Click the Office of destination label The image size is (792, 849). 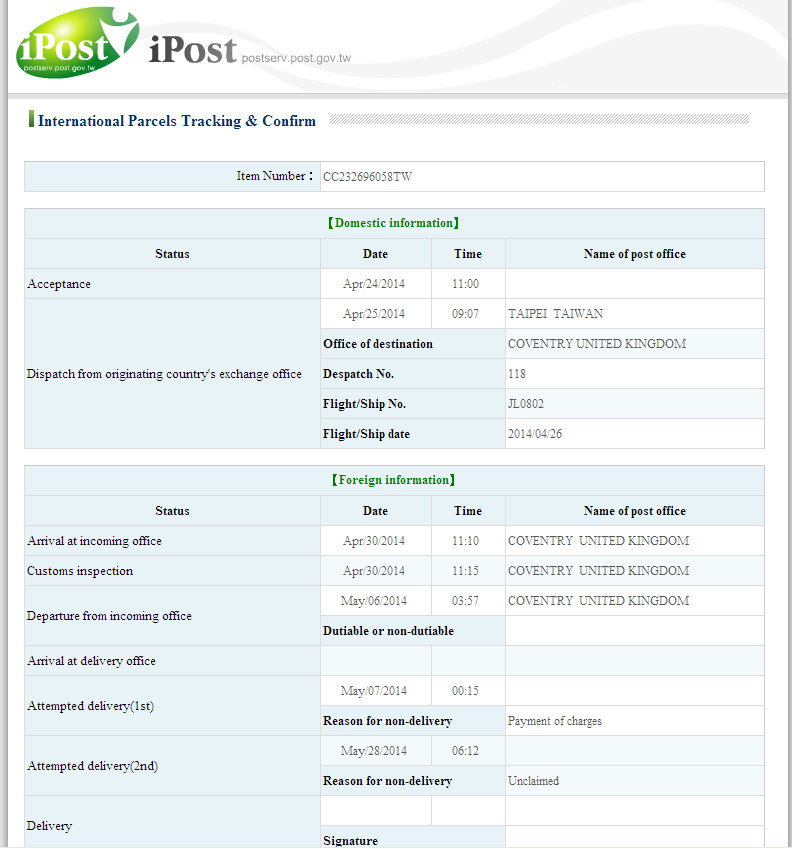point(378,344)
